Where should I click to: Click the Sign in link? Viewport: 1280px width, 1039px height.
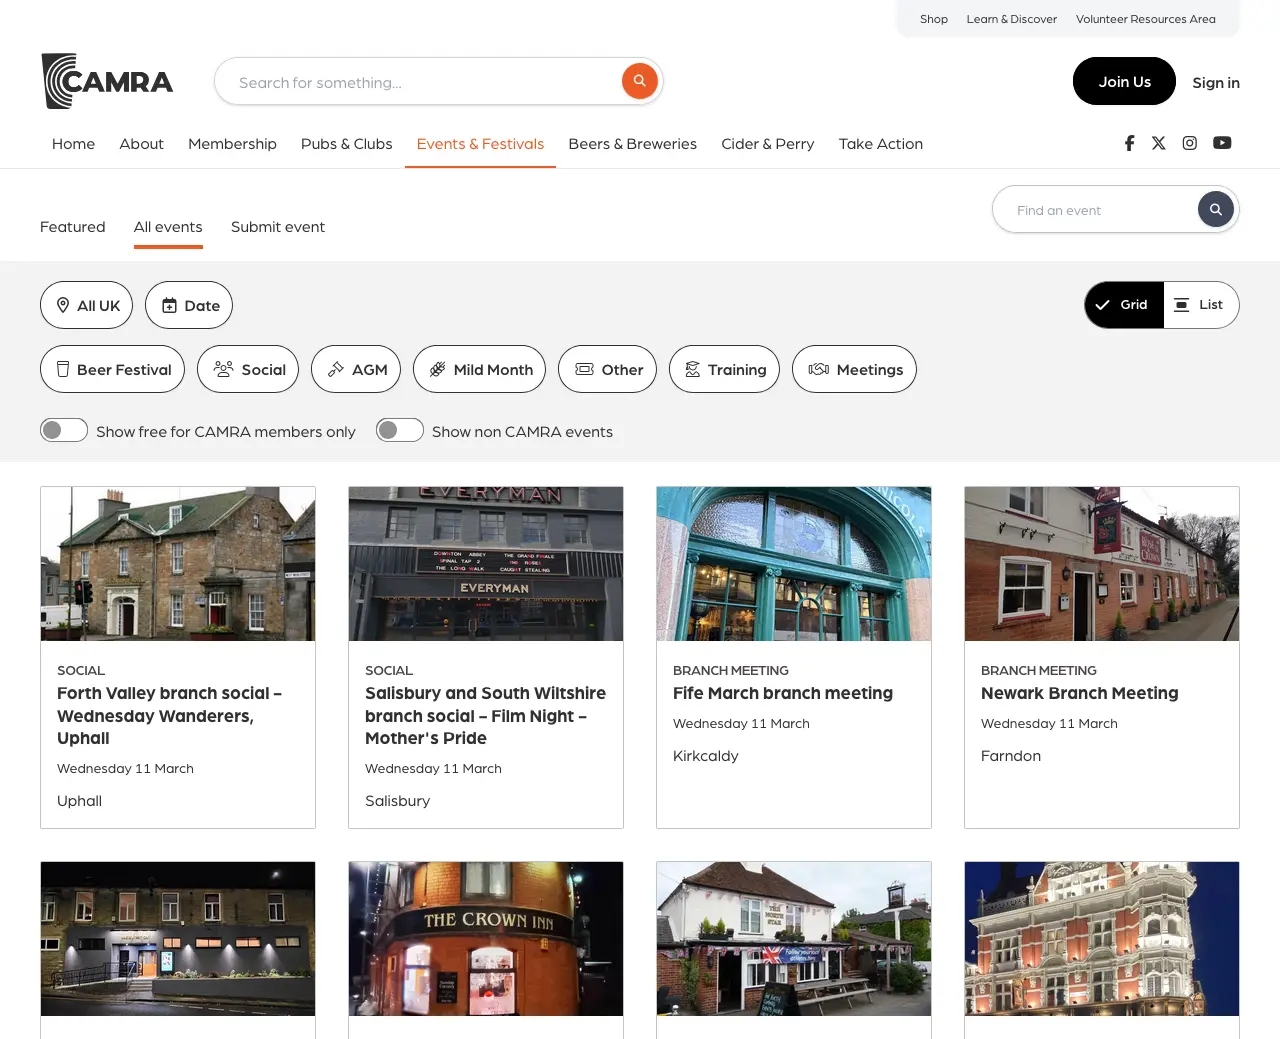tap(1215, 83)
